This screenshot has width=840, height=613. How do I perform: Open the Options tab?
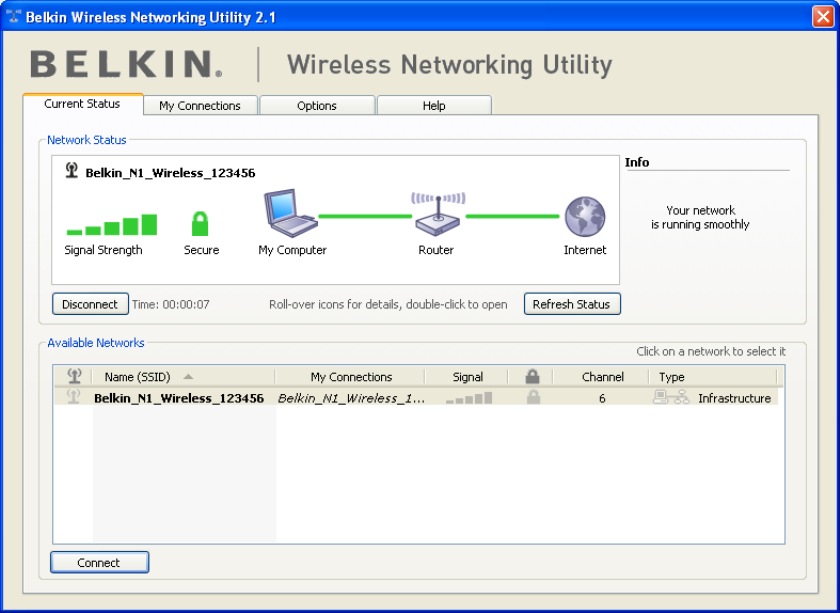click(317, 106)
